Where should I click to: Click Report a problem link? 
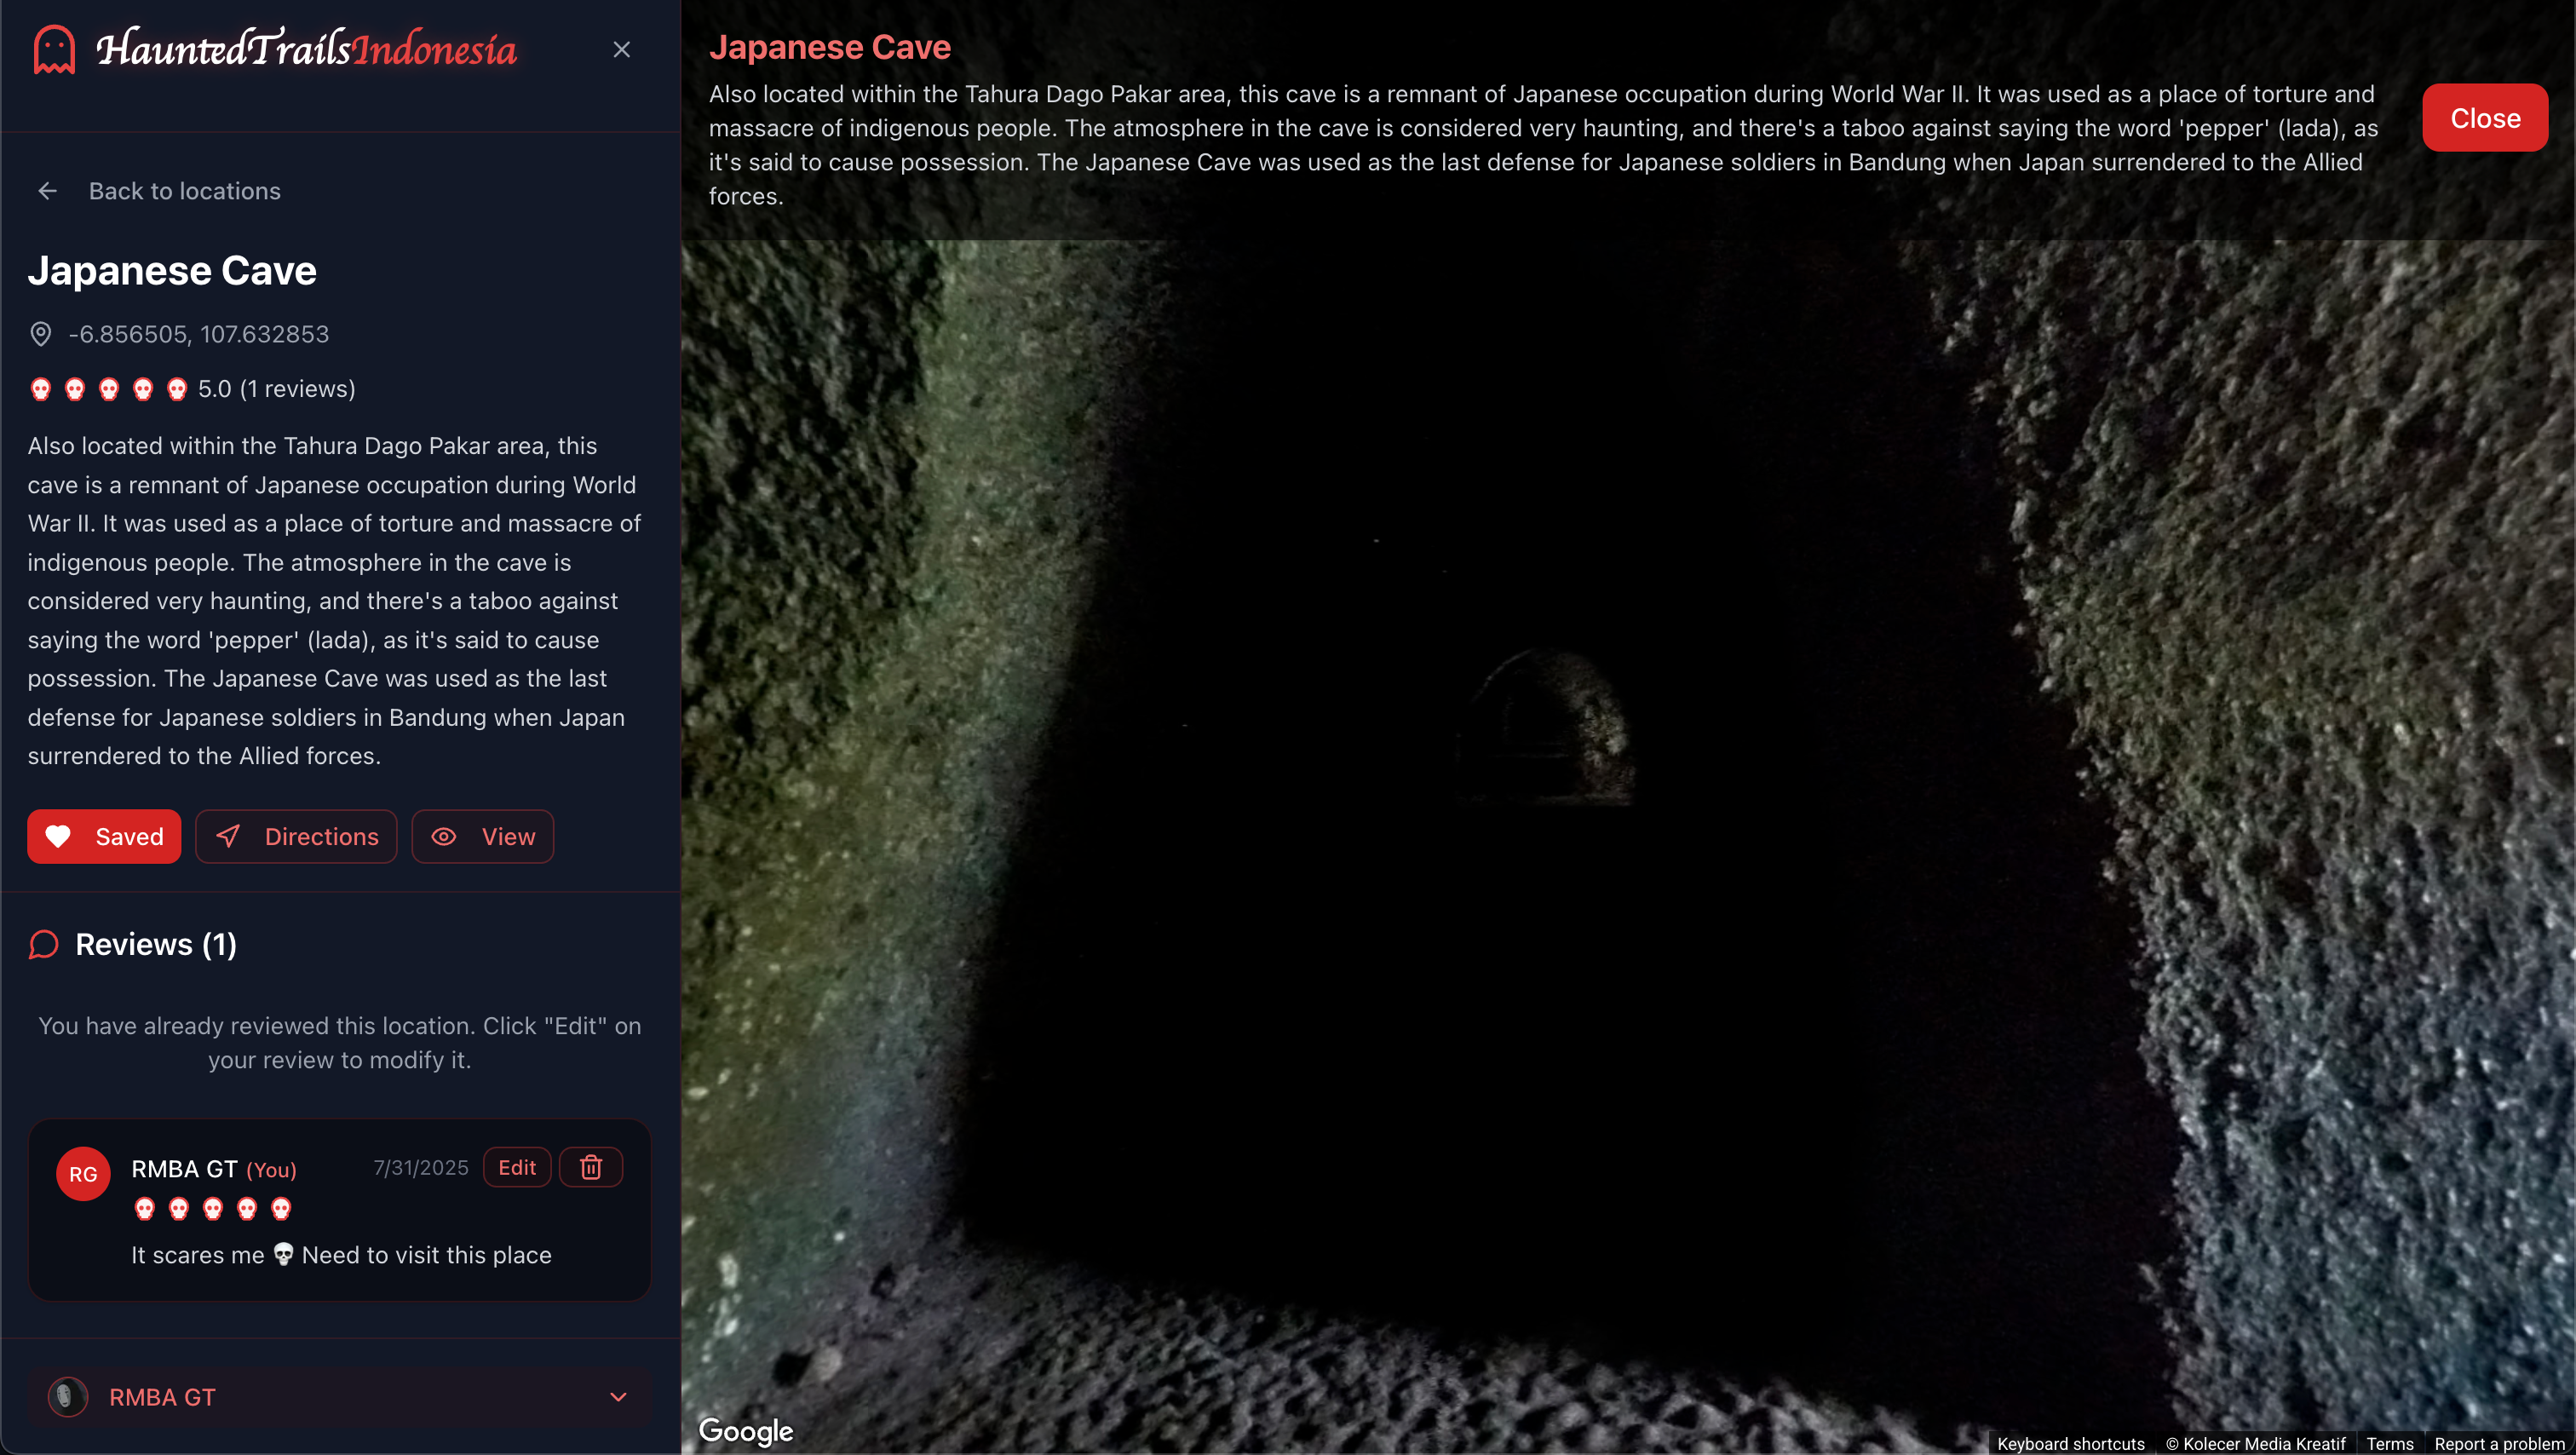click(x=2499, y=1443)
